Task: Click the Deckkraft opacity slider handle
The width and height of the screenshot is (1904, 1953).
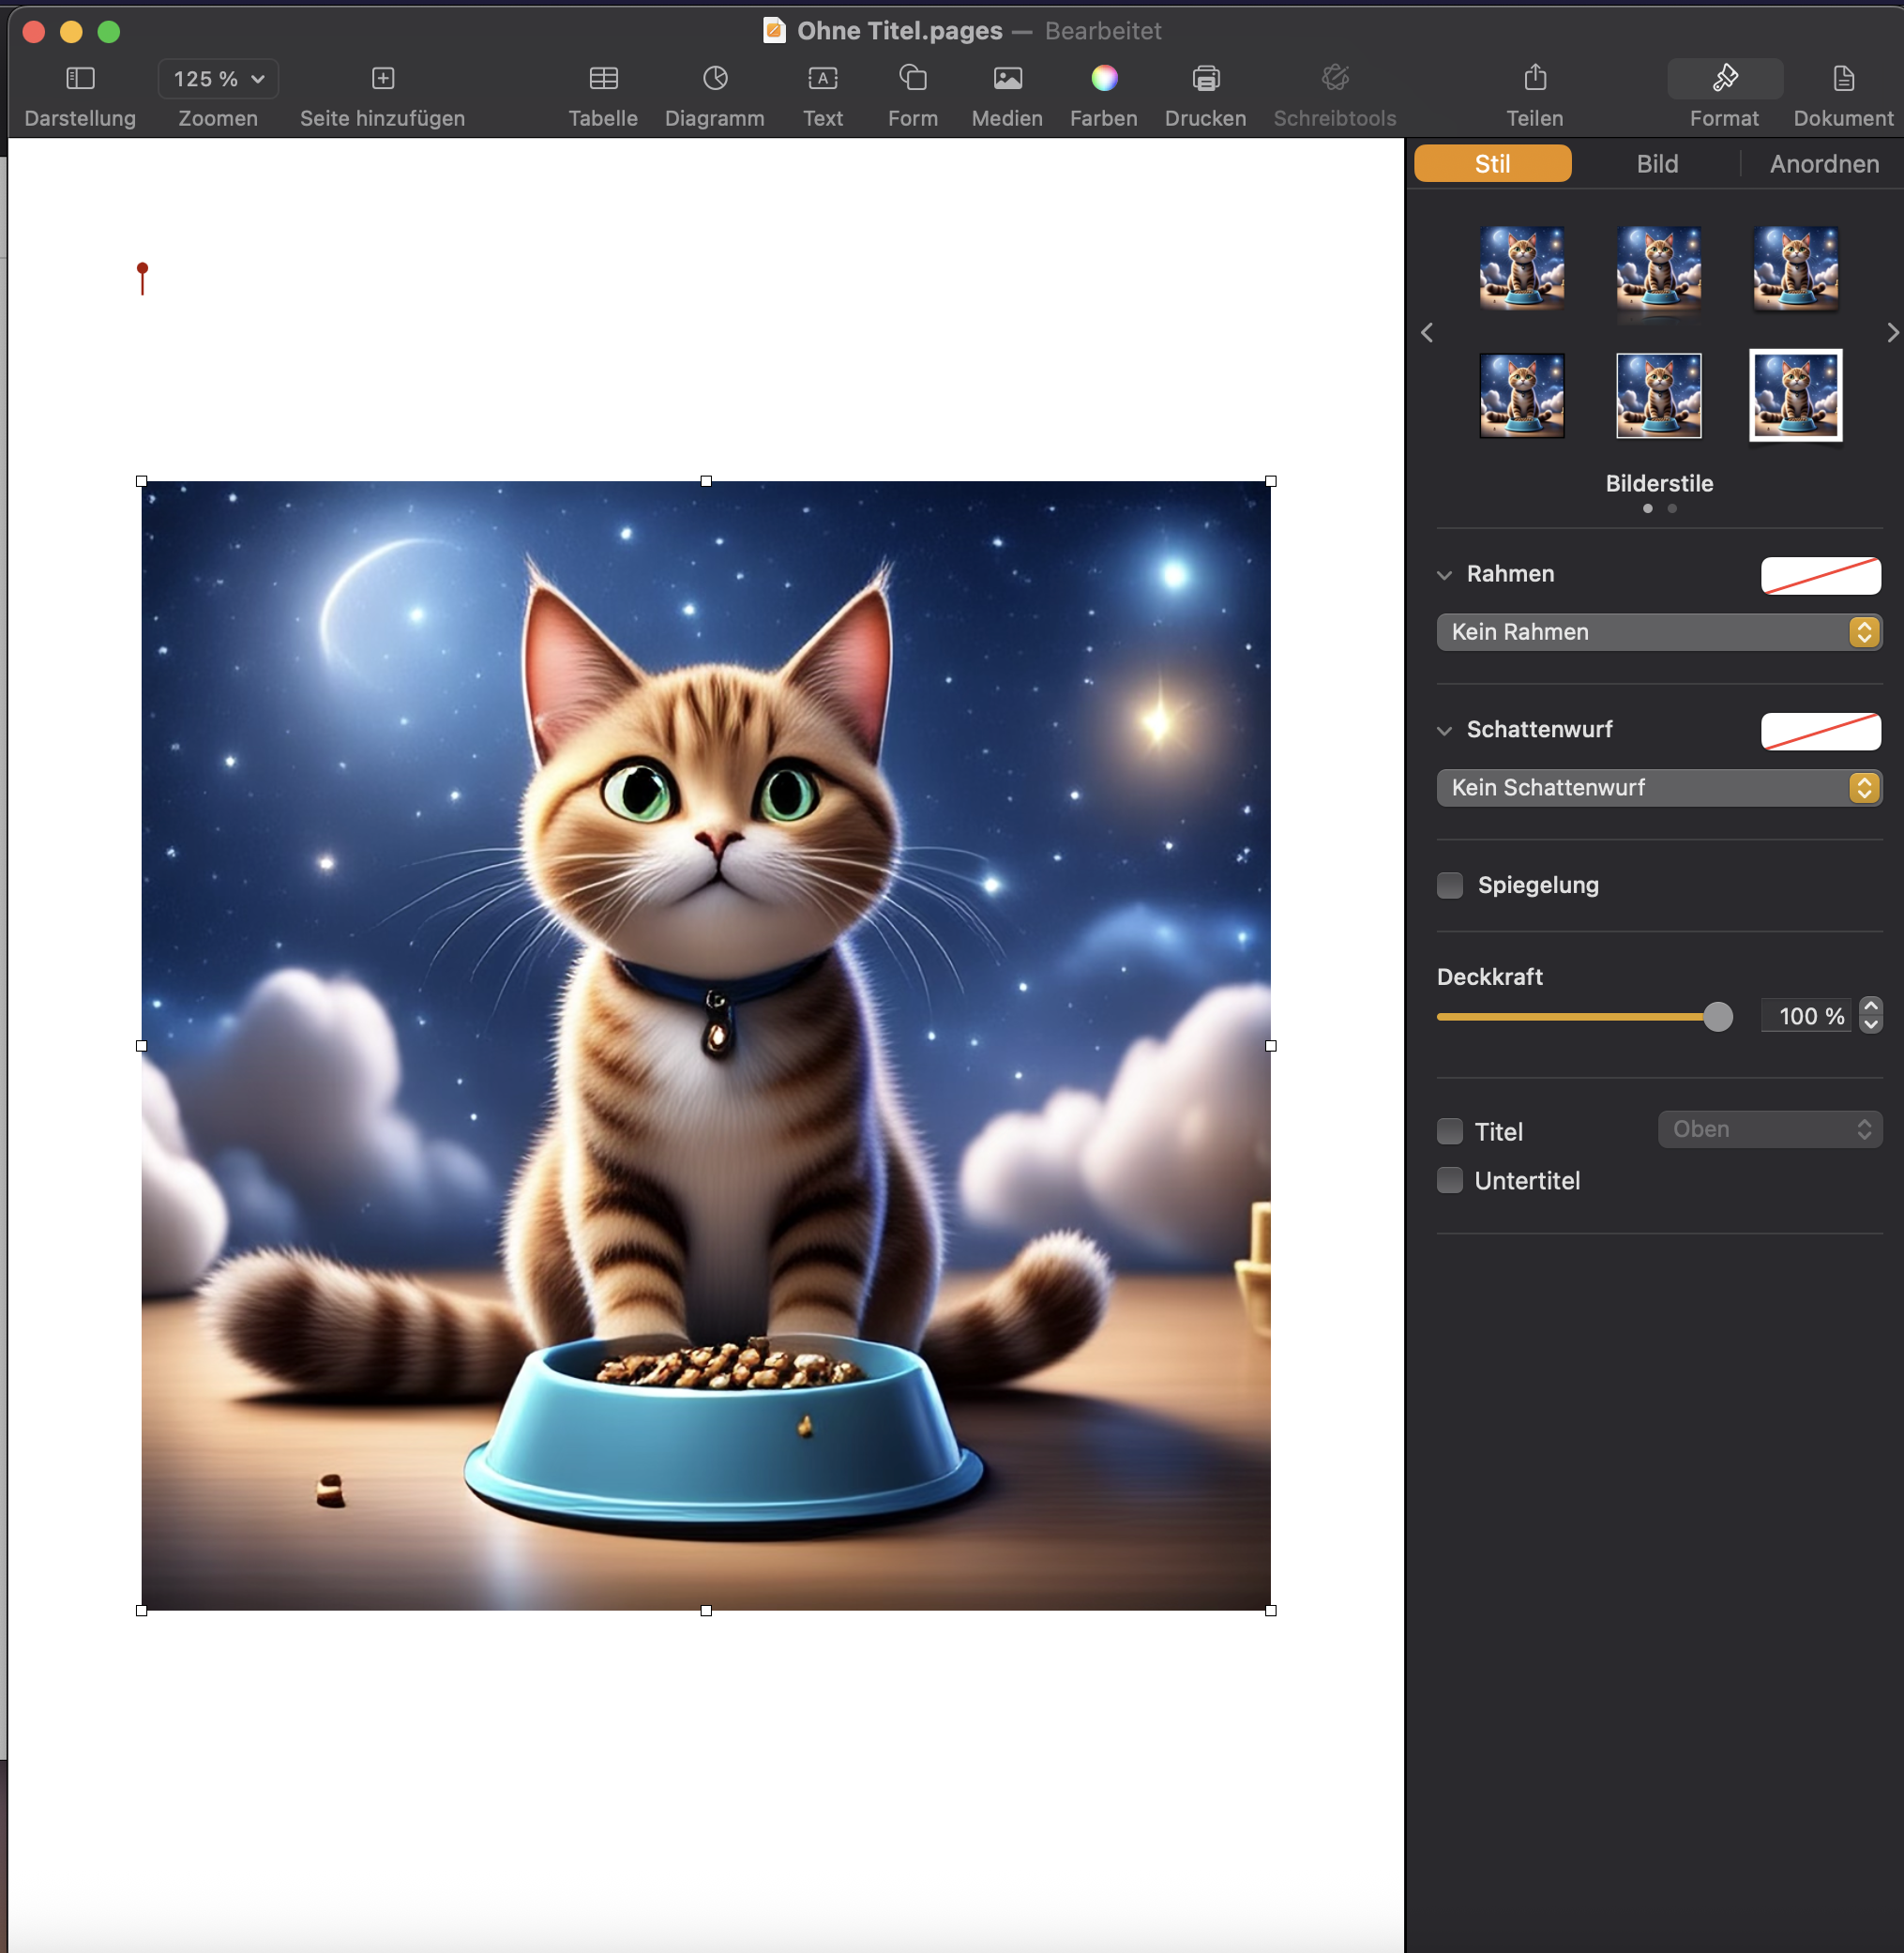Action: [x=1717, y=1017]
